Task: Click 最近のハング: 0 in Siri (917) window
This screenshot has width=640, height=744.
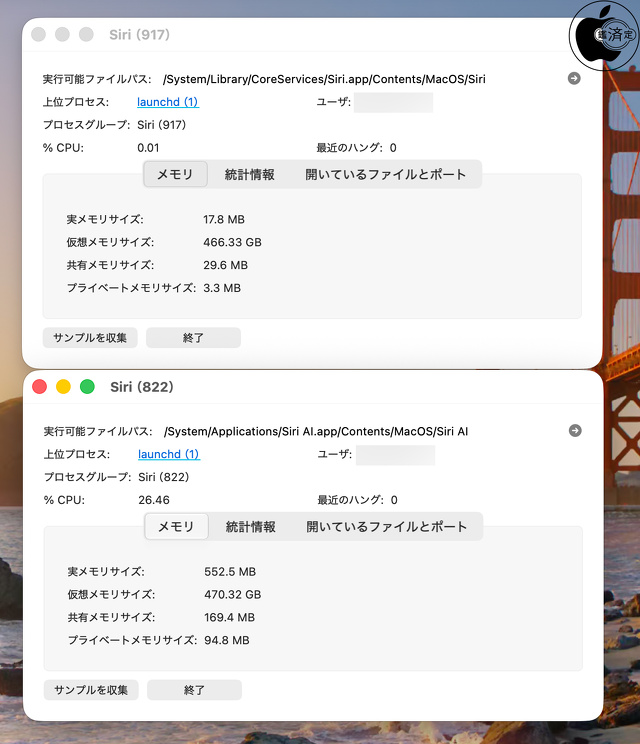Action: [x=356, y=148]
